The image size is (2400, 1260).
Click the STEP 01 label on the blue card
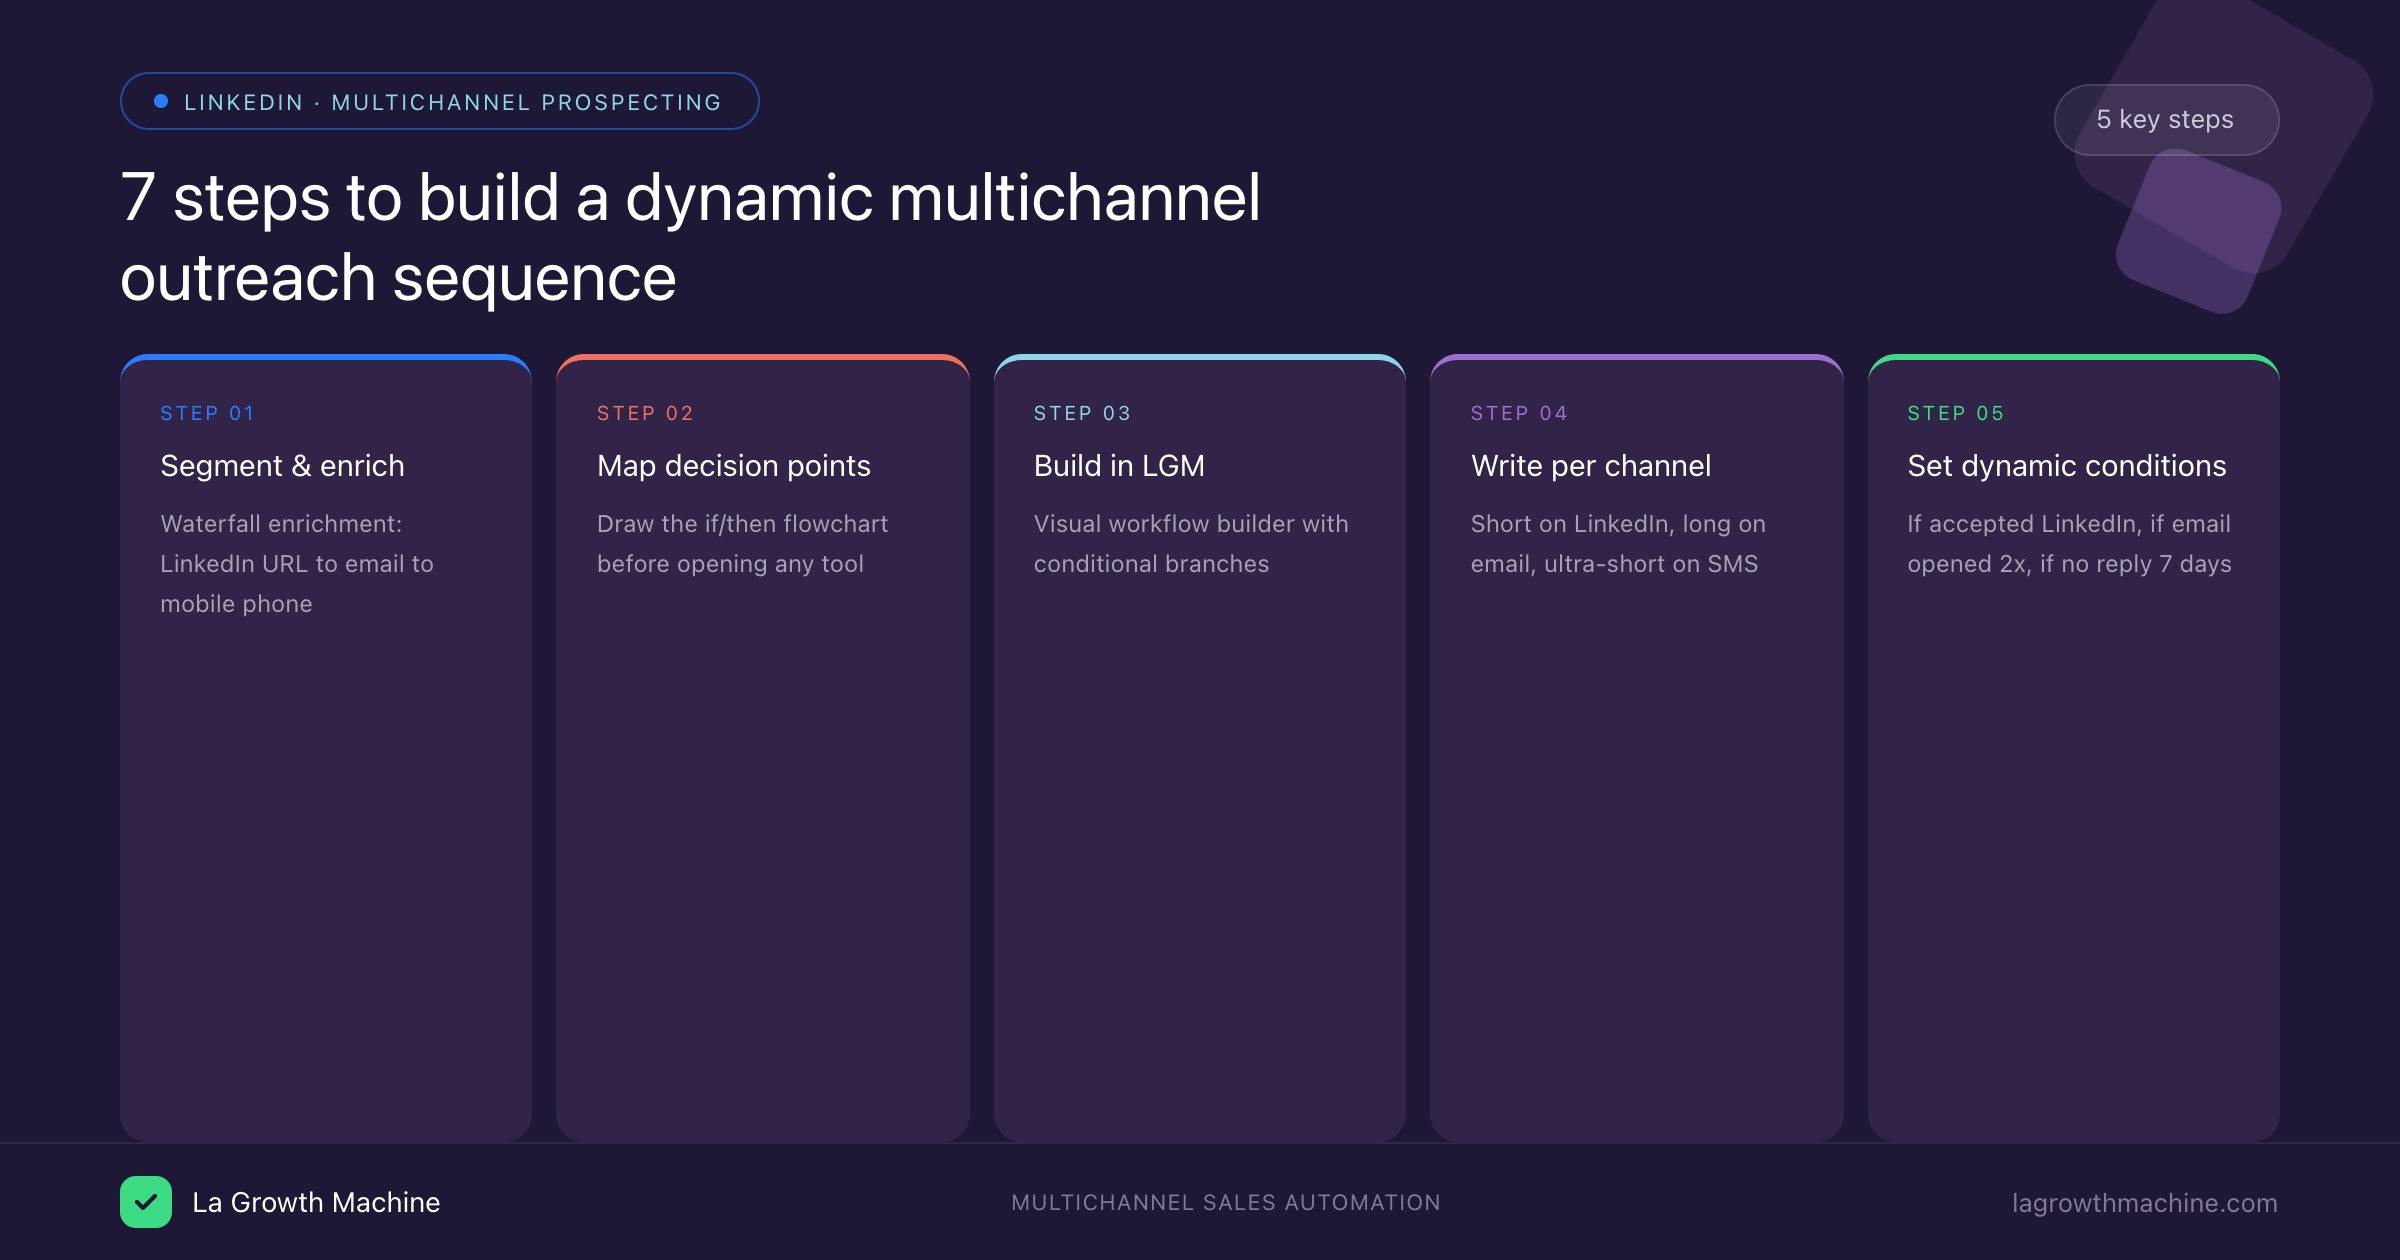point(206,412)
